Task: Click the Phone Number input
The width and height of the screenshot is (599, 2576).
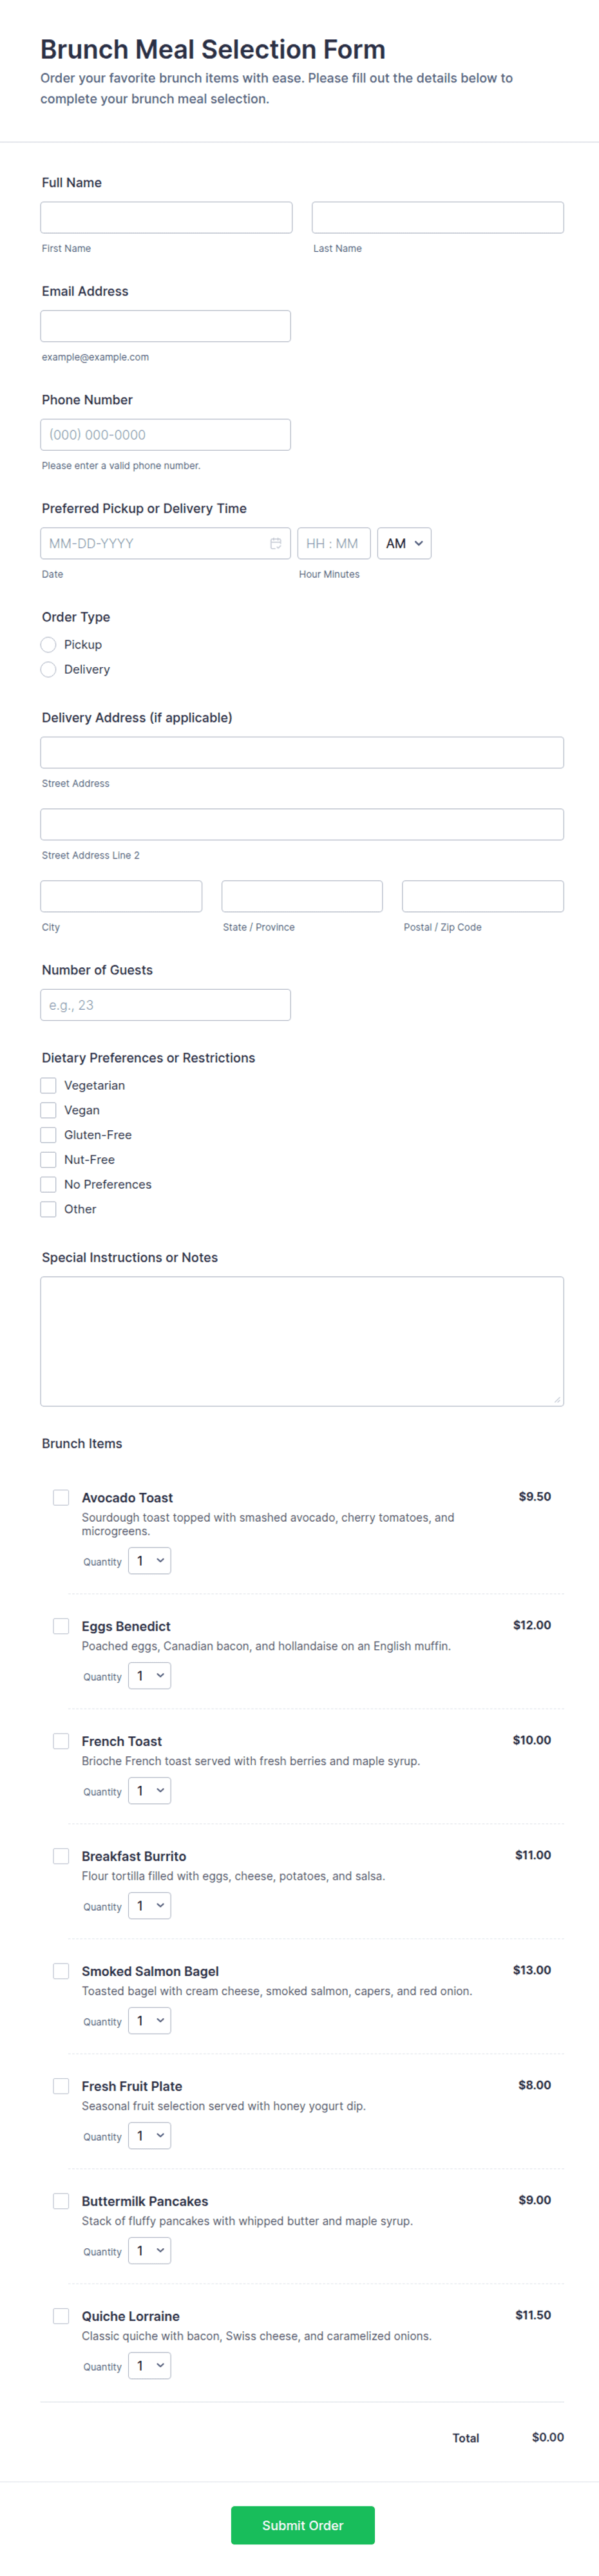Action: [166, 434]
